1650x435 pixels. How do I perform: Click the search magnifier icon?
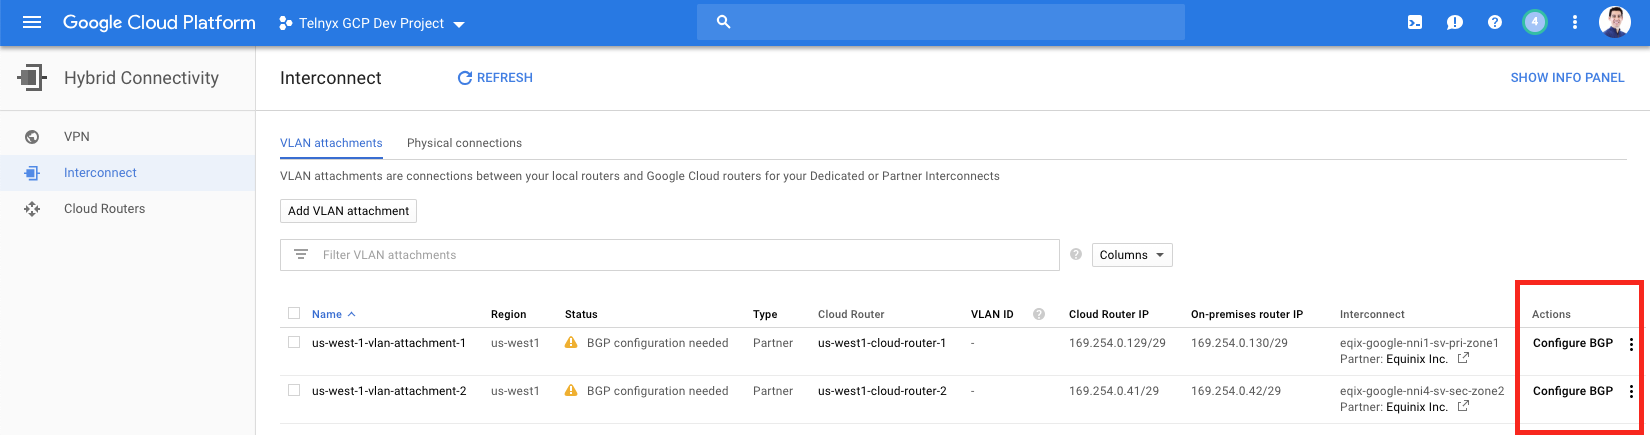(724, 22)
